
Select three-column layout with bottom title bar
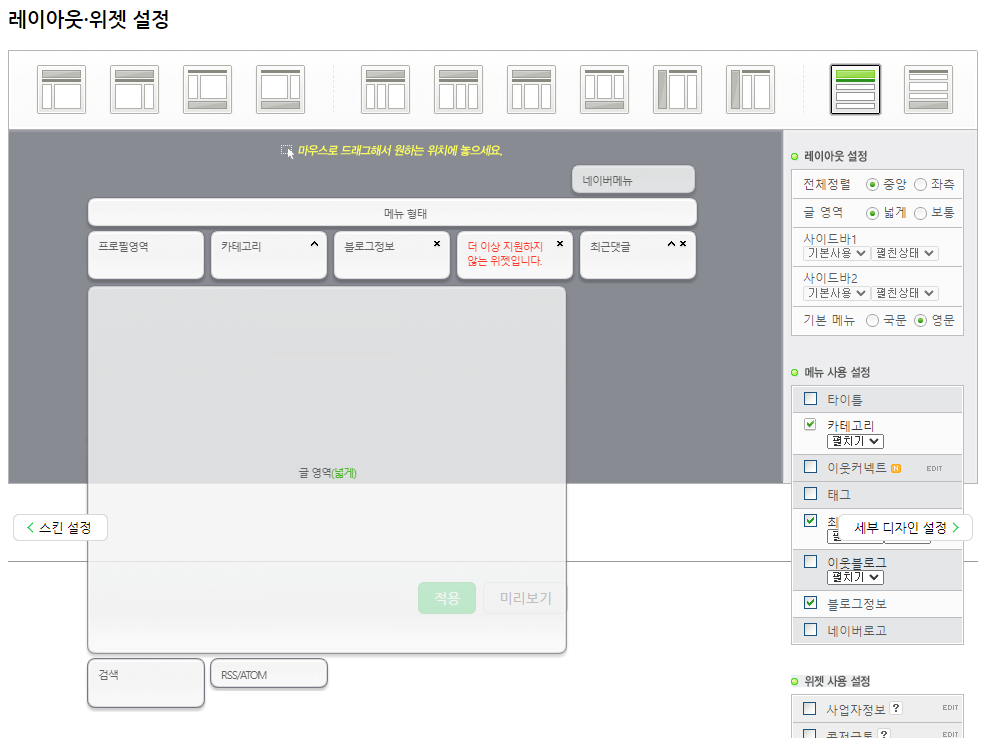click(604, 89)
